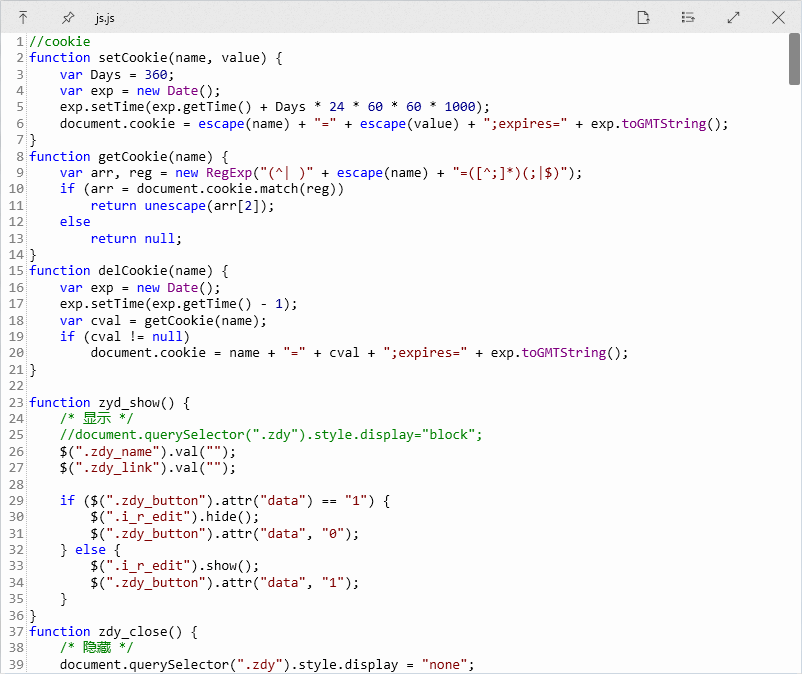This screenshot has width=802, height=674.
Task: Click the value 360 on line 3
Action: point(156,75)
